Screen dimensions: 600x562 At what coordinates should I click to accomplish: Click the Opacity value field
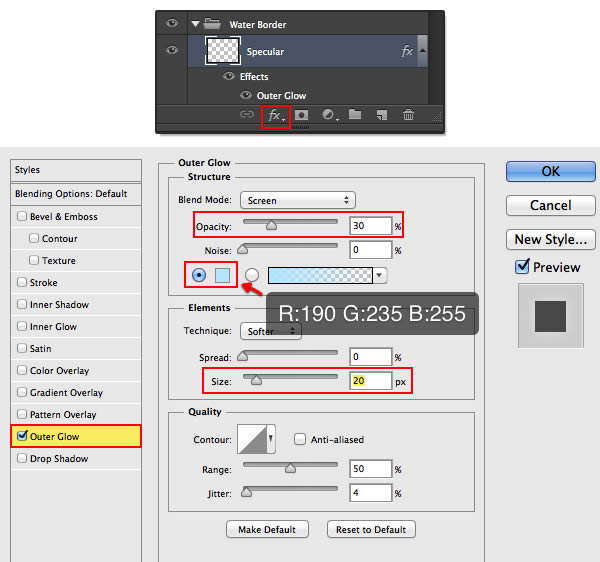click(x=370, y=226)
